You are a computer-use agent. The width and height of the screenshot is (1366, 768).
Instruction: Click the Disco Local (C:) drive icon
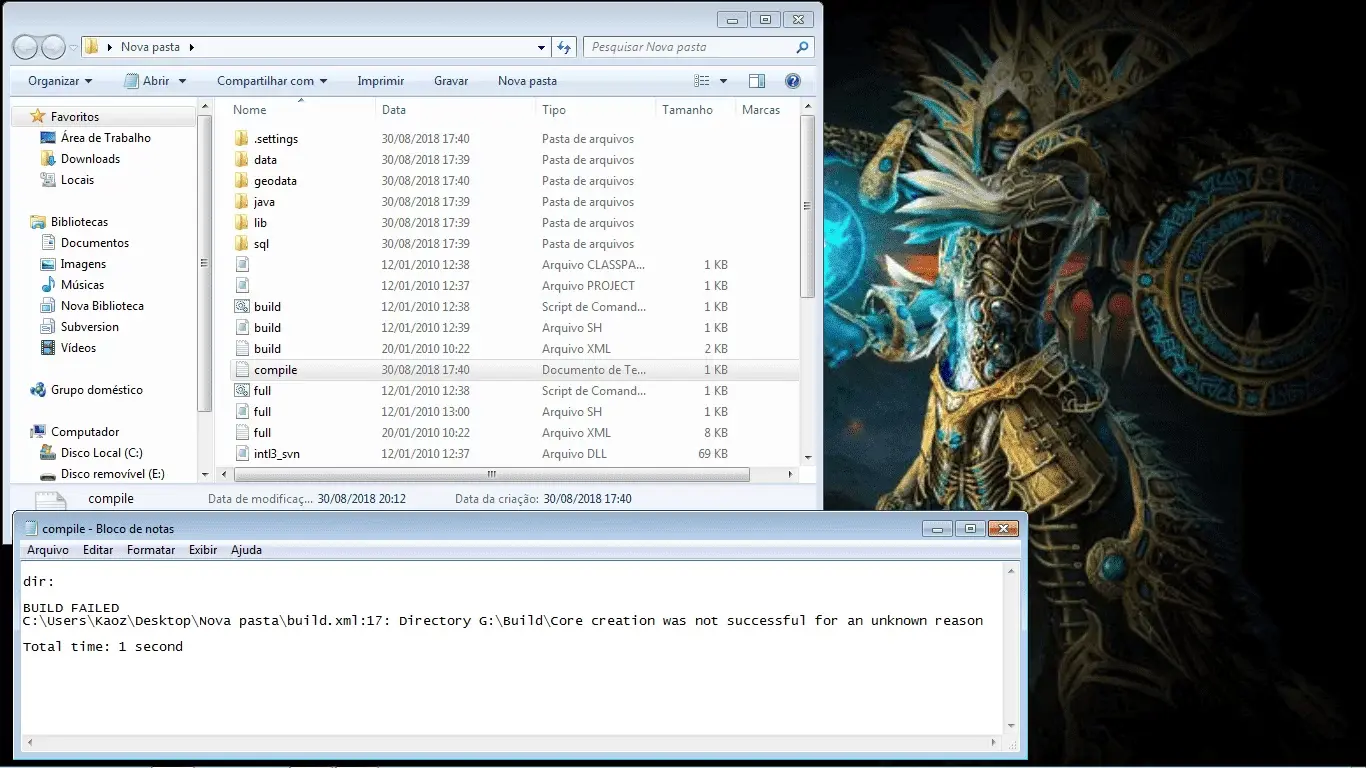[x=48, y=453]
